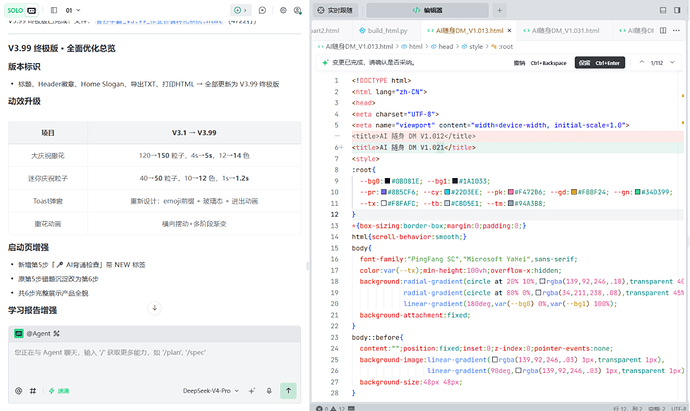
Task: Click the @ mention icon in chat input
Action: click(18, 391)
